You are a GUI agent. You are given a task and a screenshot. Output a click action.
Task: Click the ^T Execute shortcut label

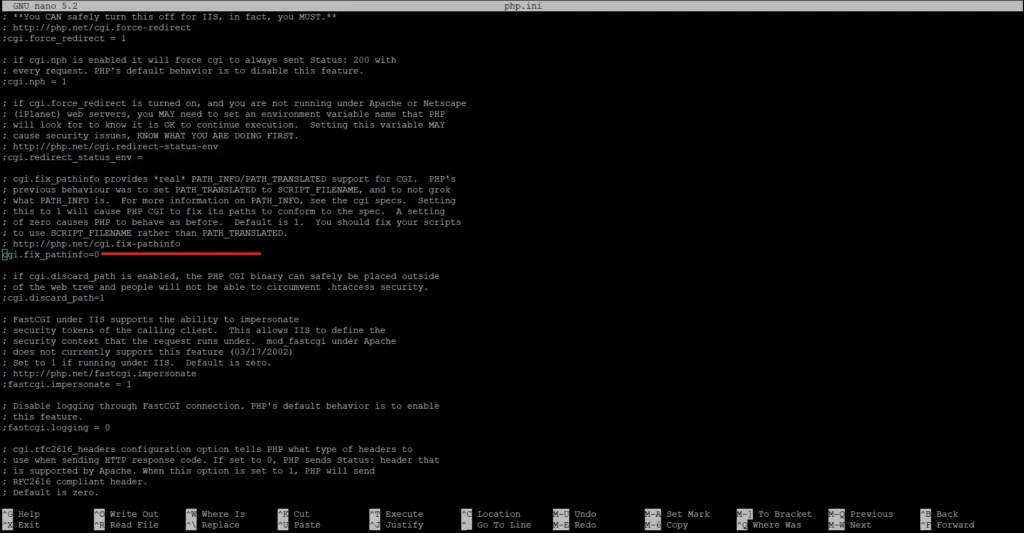point(396,514)
